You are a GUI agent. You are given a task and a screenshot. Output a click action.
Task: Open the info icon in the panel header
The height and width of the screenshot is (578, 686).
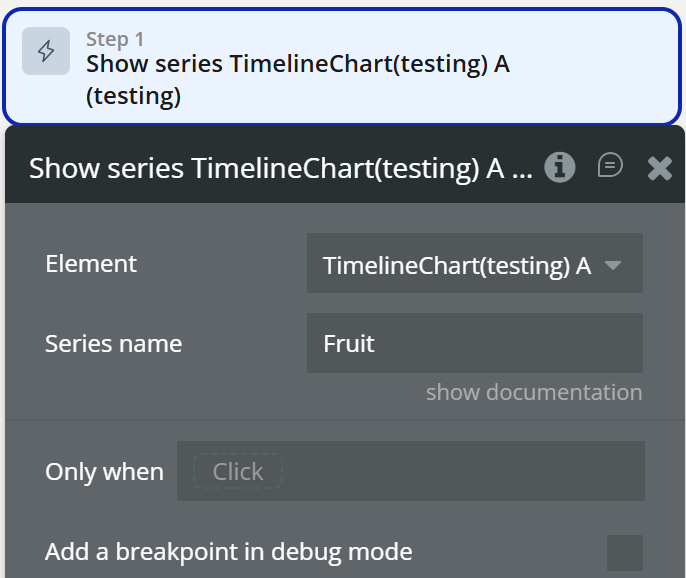pos(560,167)
